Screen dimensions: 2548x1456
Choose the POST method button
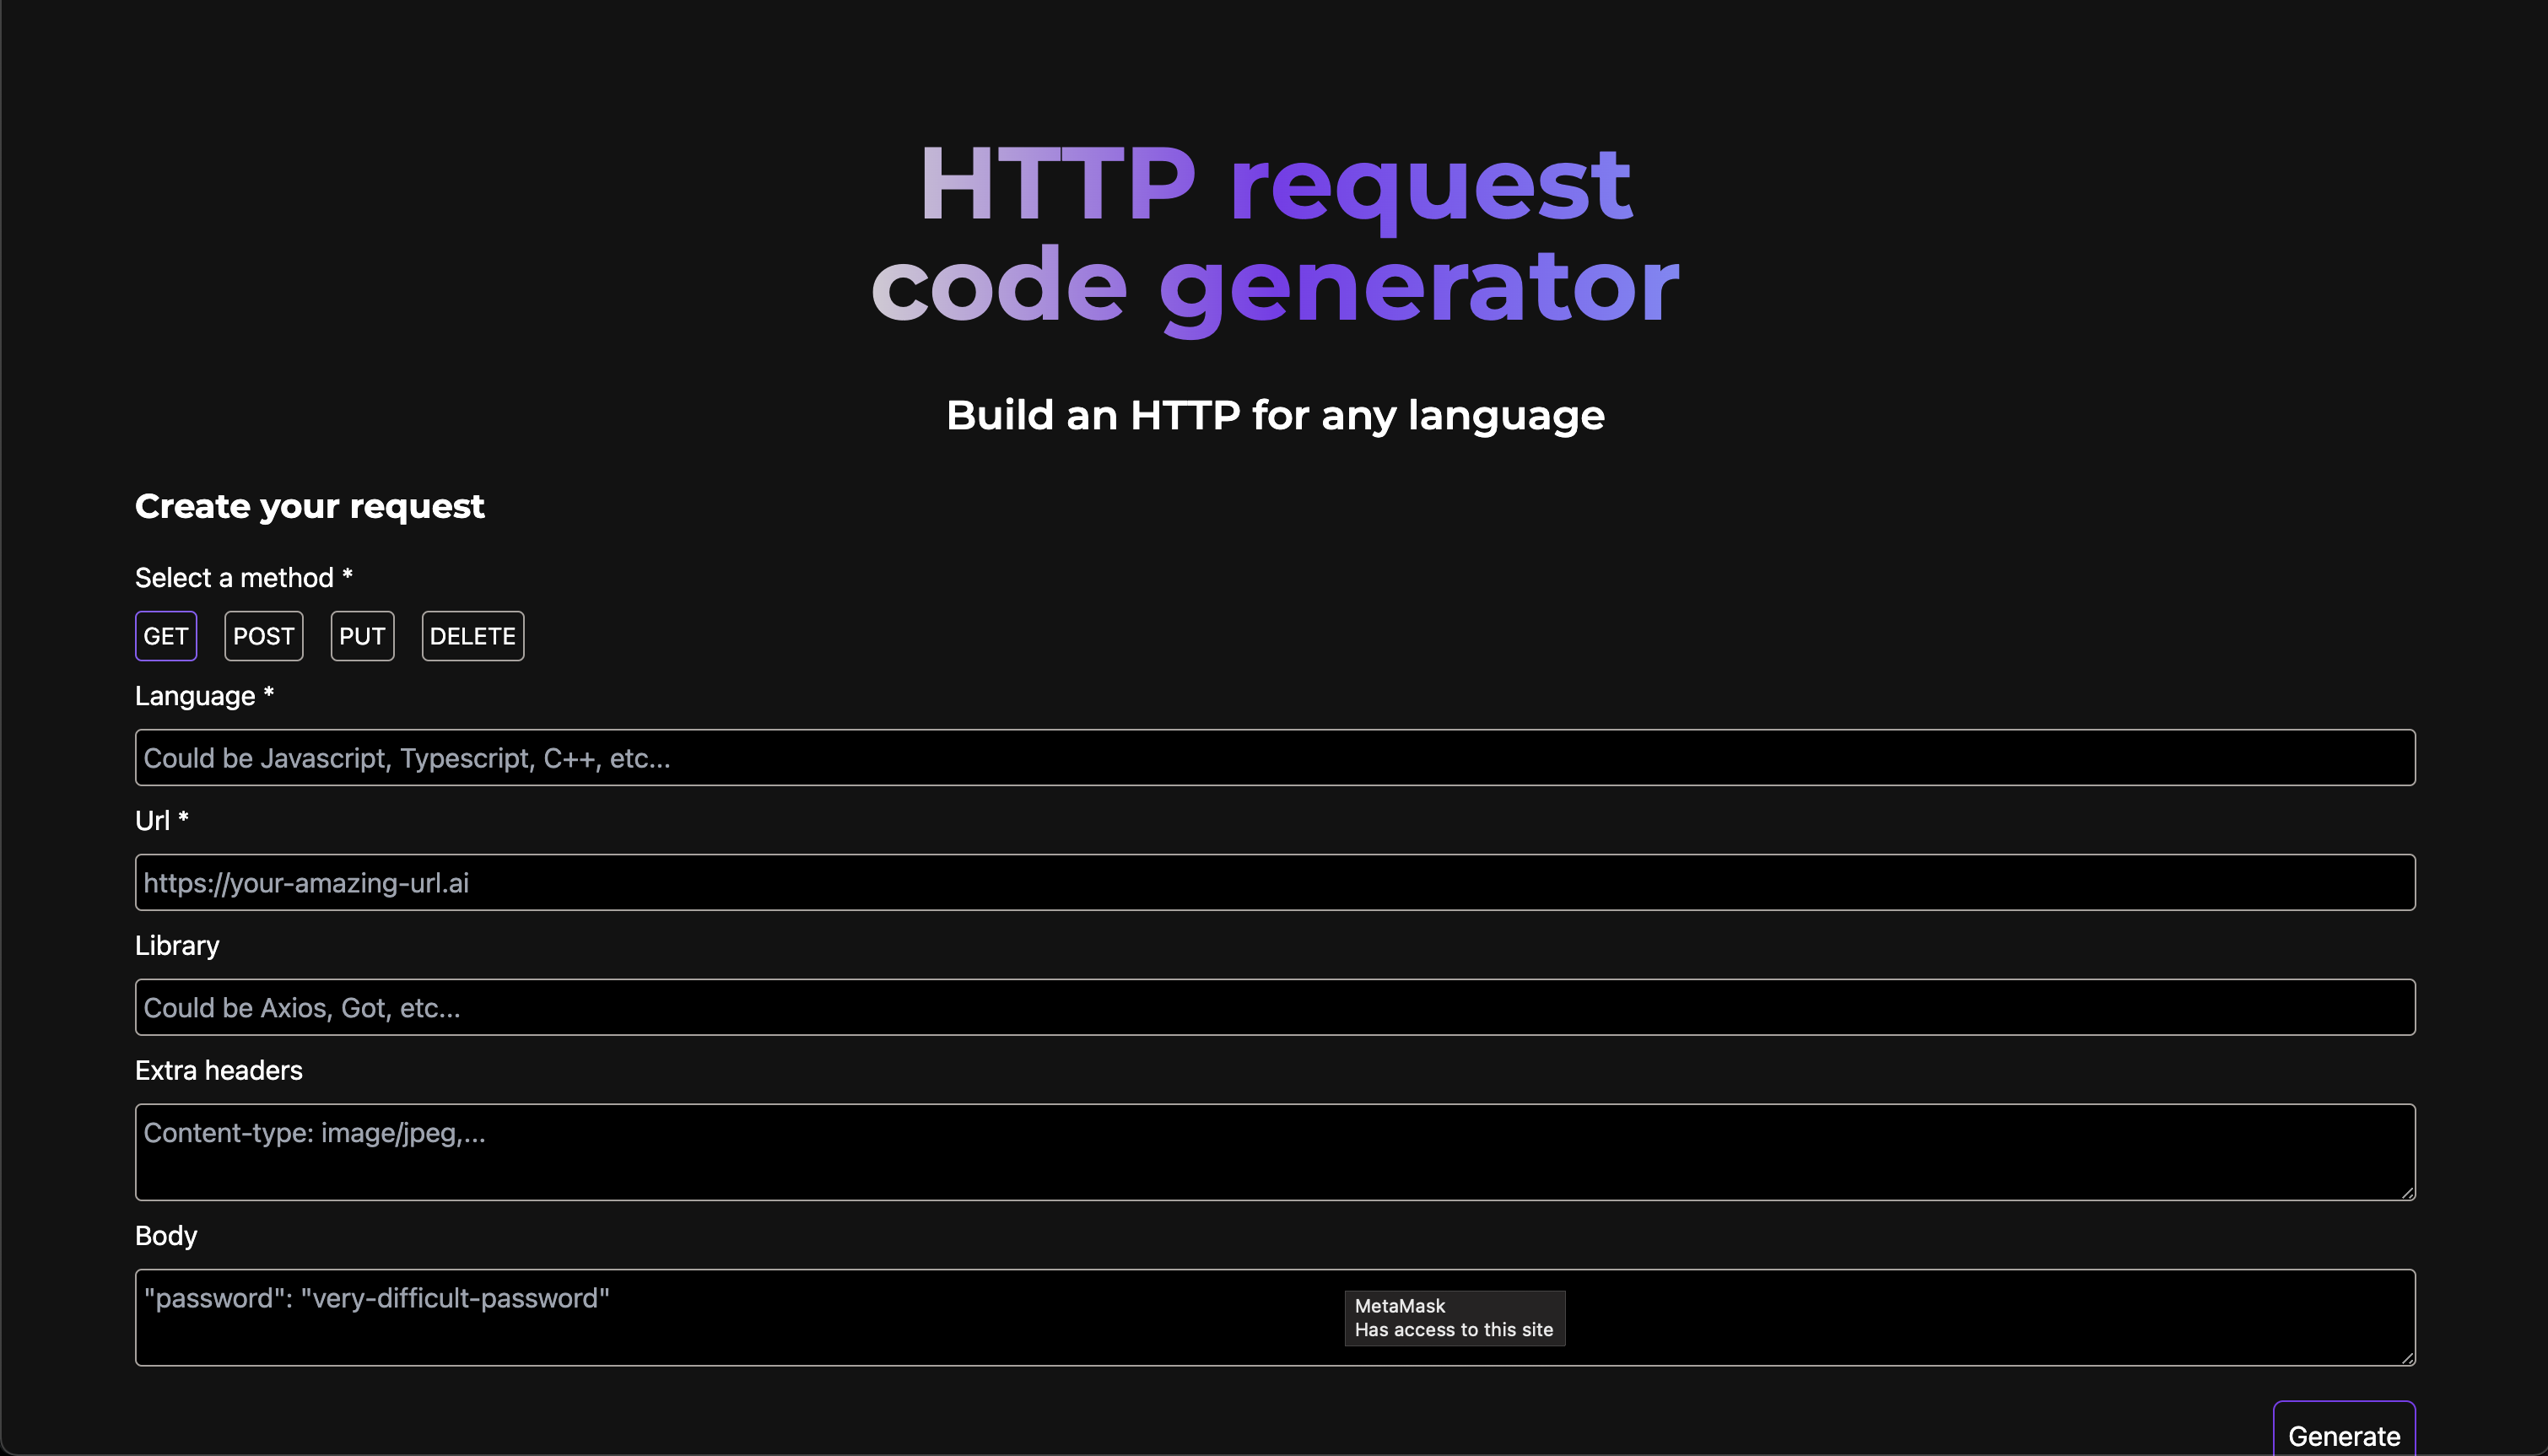pos(263,636)
